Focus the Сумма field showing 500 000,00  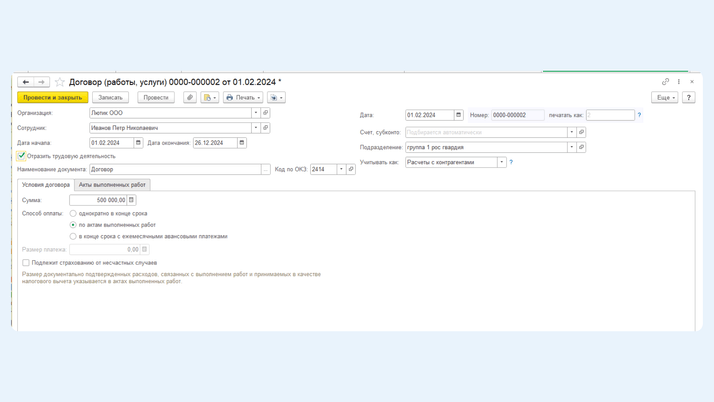pos(98,200)
